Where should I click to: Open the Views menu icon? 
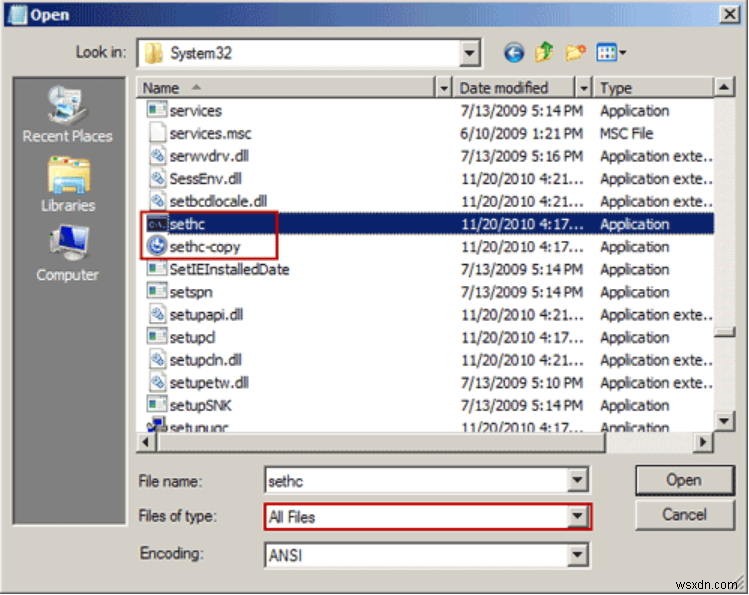tap(611, 52)
